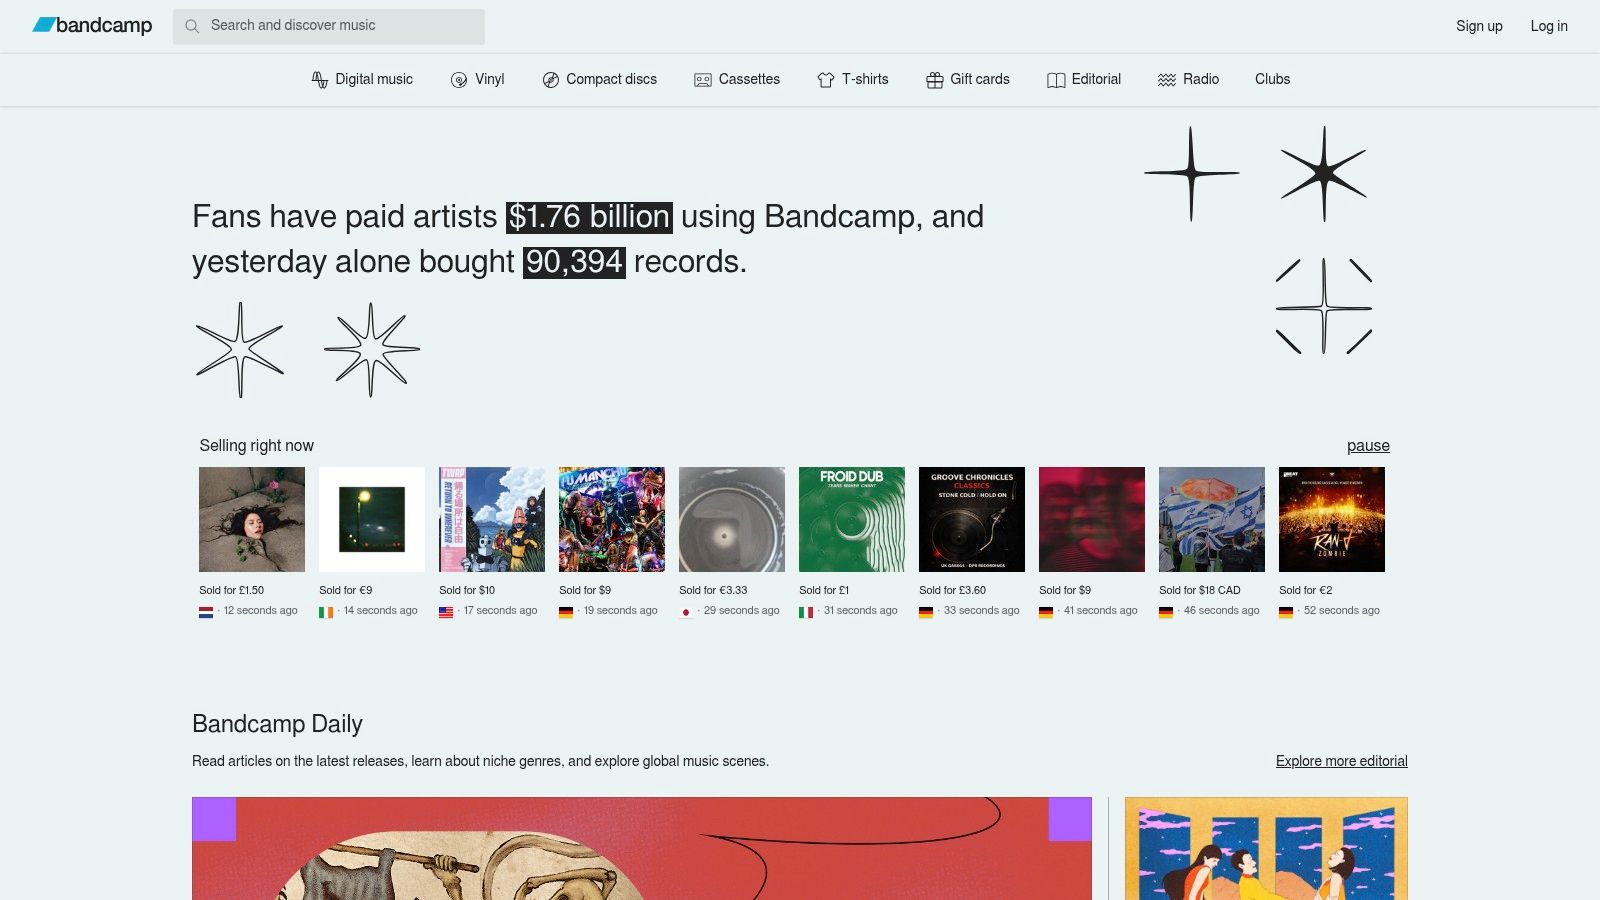Open album cover sold for €9
This screenshot has width=1600, height=900.
[x=372, y=519]
